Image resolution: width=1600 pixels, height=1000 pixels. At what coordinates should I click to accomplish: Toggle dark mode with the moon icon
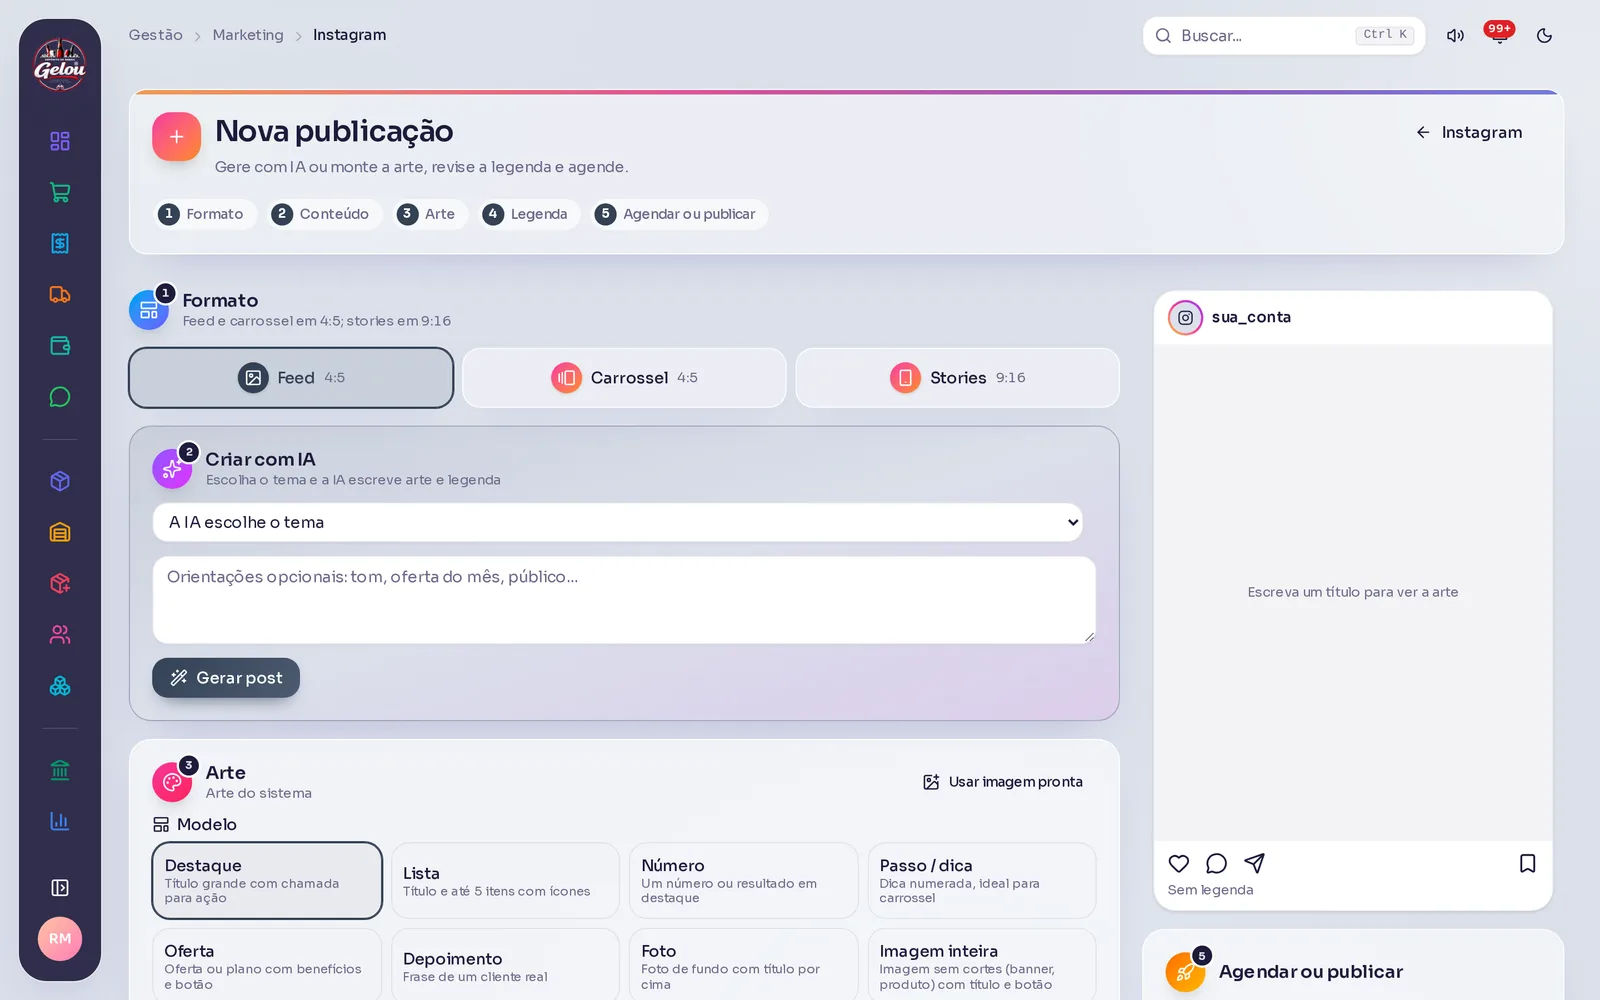1544,36
